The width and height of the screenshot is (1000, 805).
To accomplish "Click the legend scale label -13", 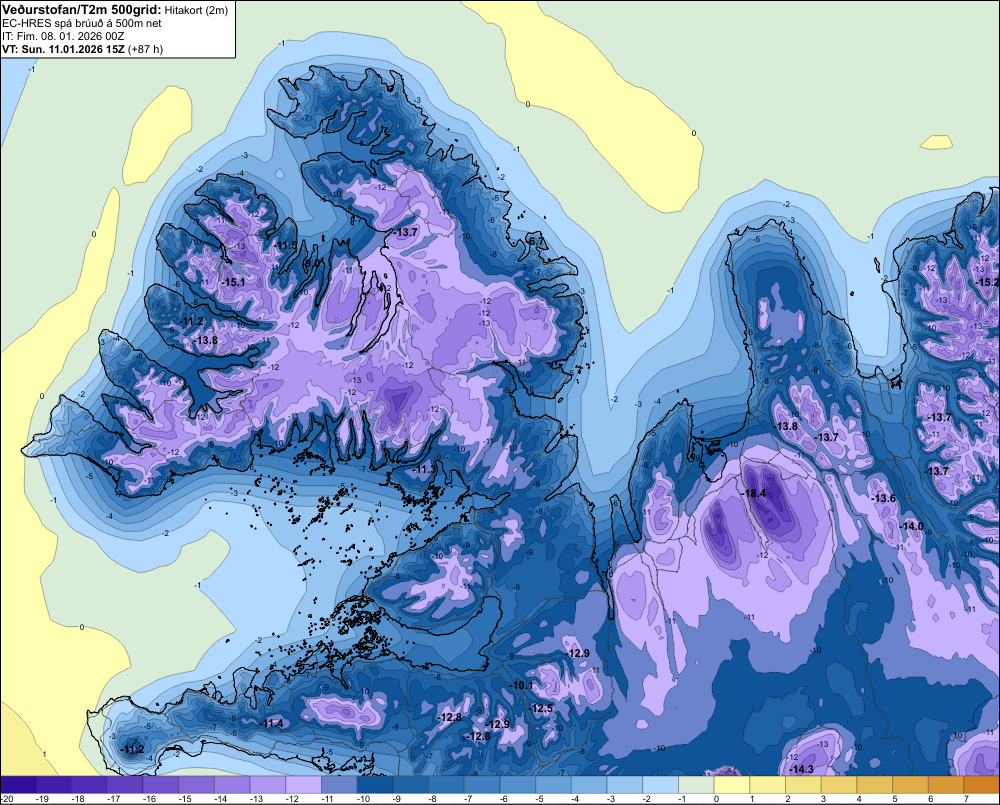I will 257,799.
